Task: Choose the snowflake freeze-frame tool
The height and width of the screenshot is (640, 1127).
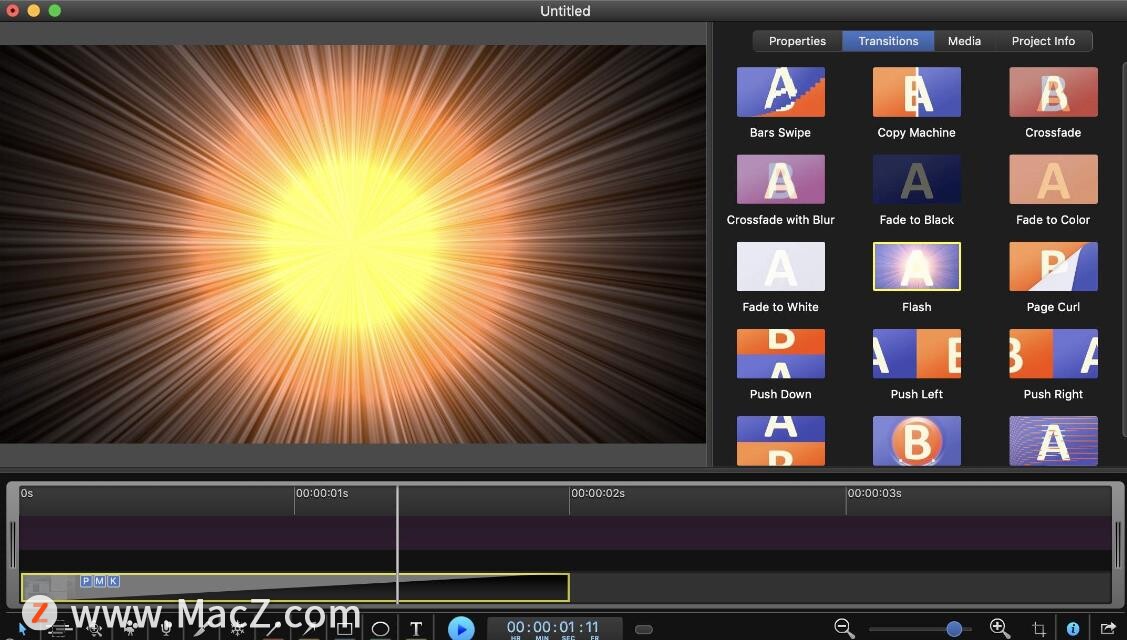Action: [x=237, y=628]
